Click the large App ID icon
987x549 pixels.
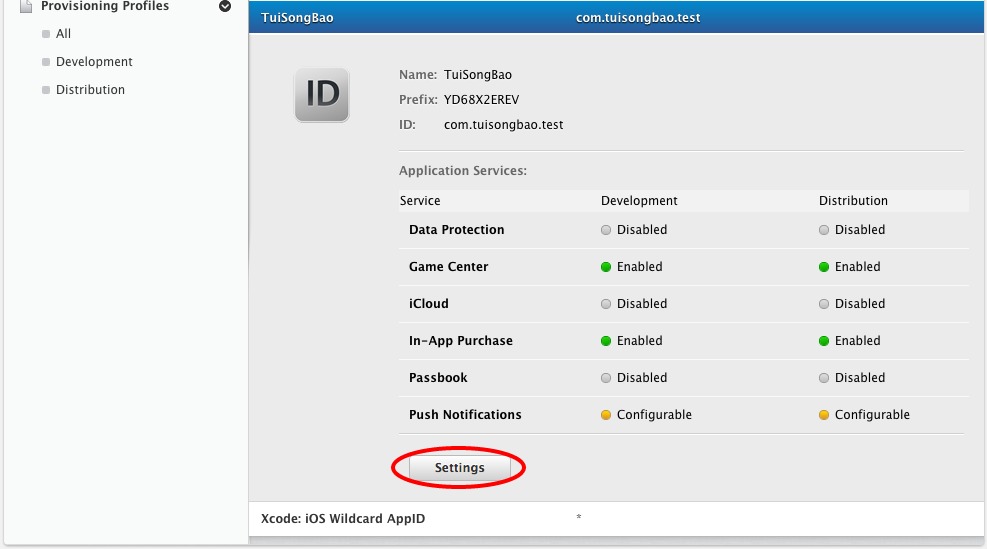pyautogui.click(x=321, y=95)
